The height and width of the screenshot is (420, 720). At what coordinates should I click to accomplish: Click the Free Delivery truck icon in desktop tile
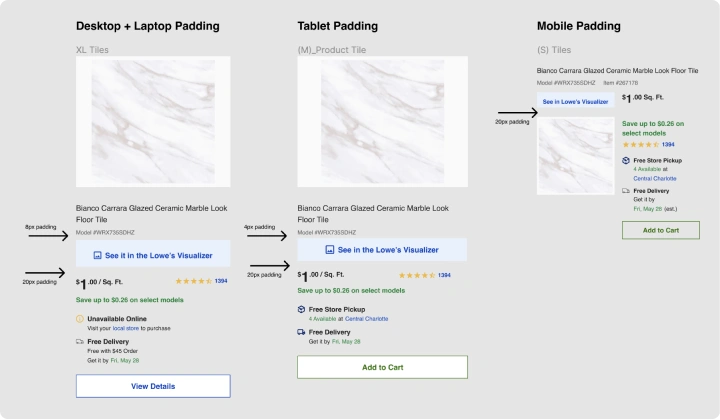(80, 341)
